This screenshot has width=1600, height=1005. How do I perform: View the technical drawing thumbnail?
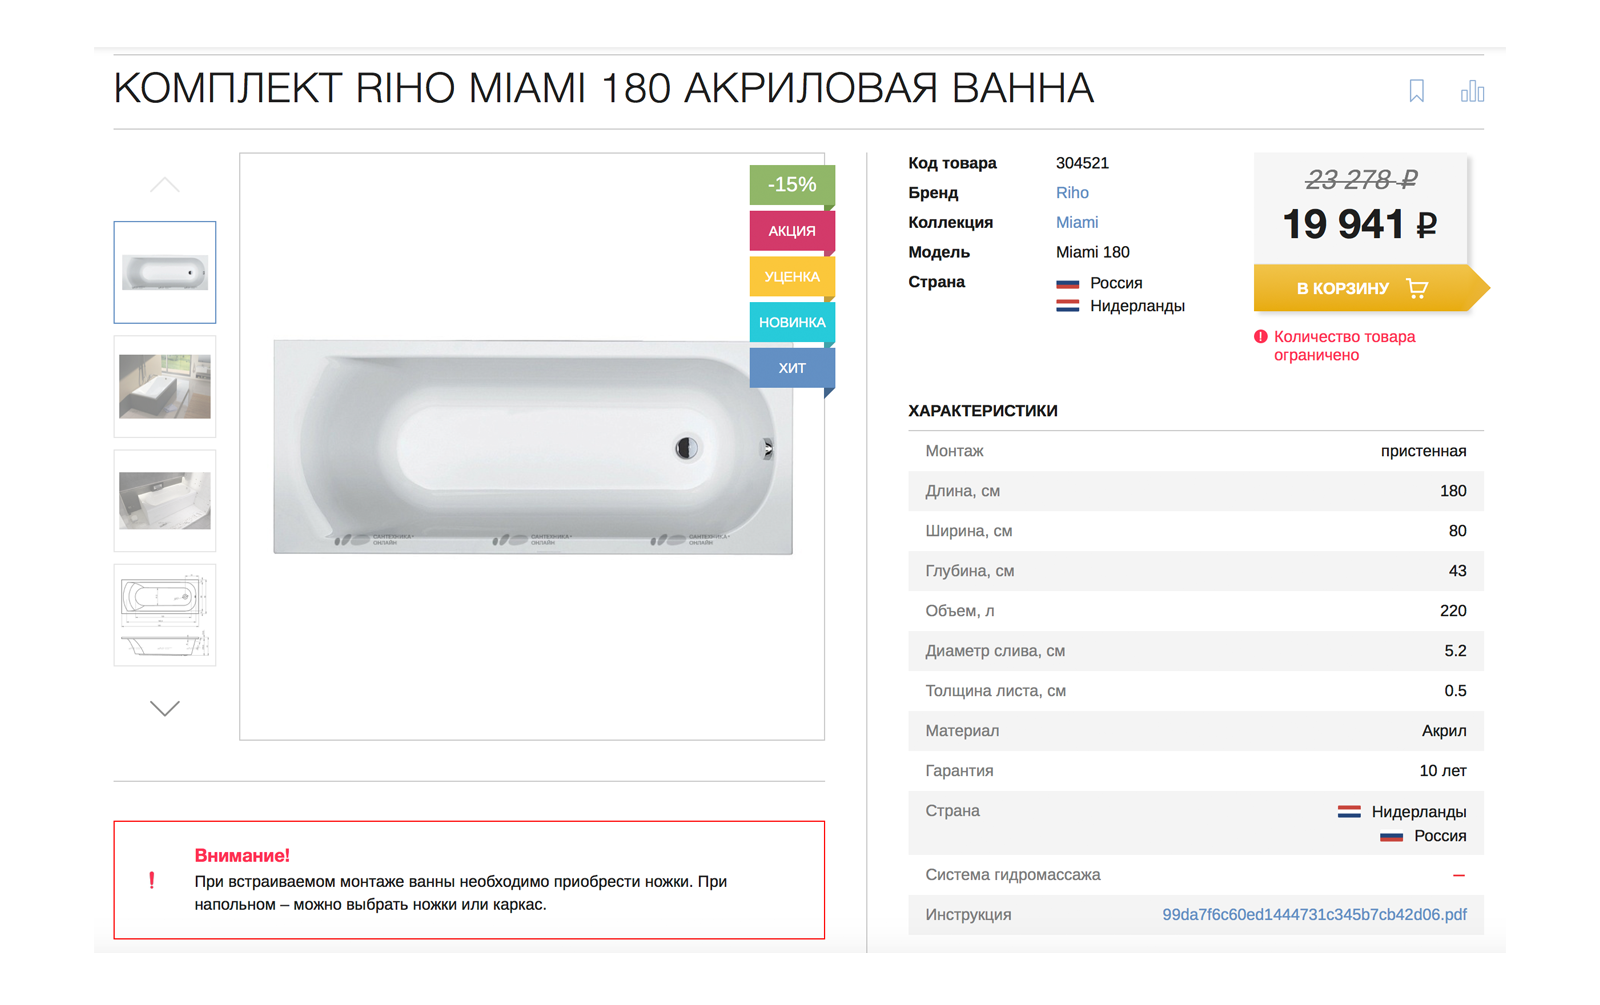point(165,615)
